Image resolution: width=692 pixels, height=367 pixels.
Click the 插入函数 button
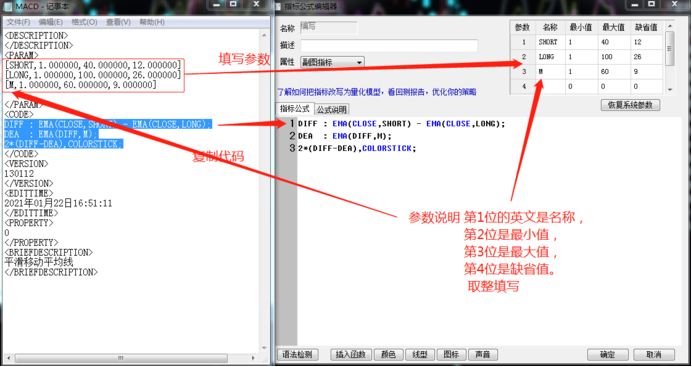(350, 354)
